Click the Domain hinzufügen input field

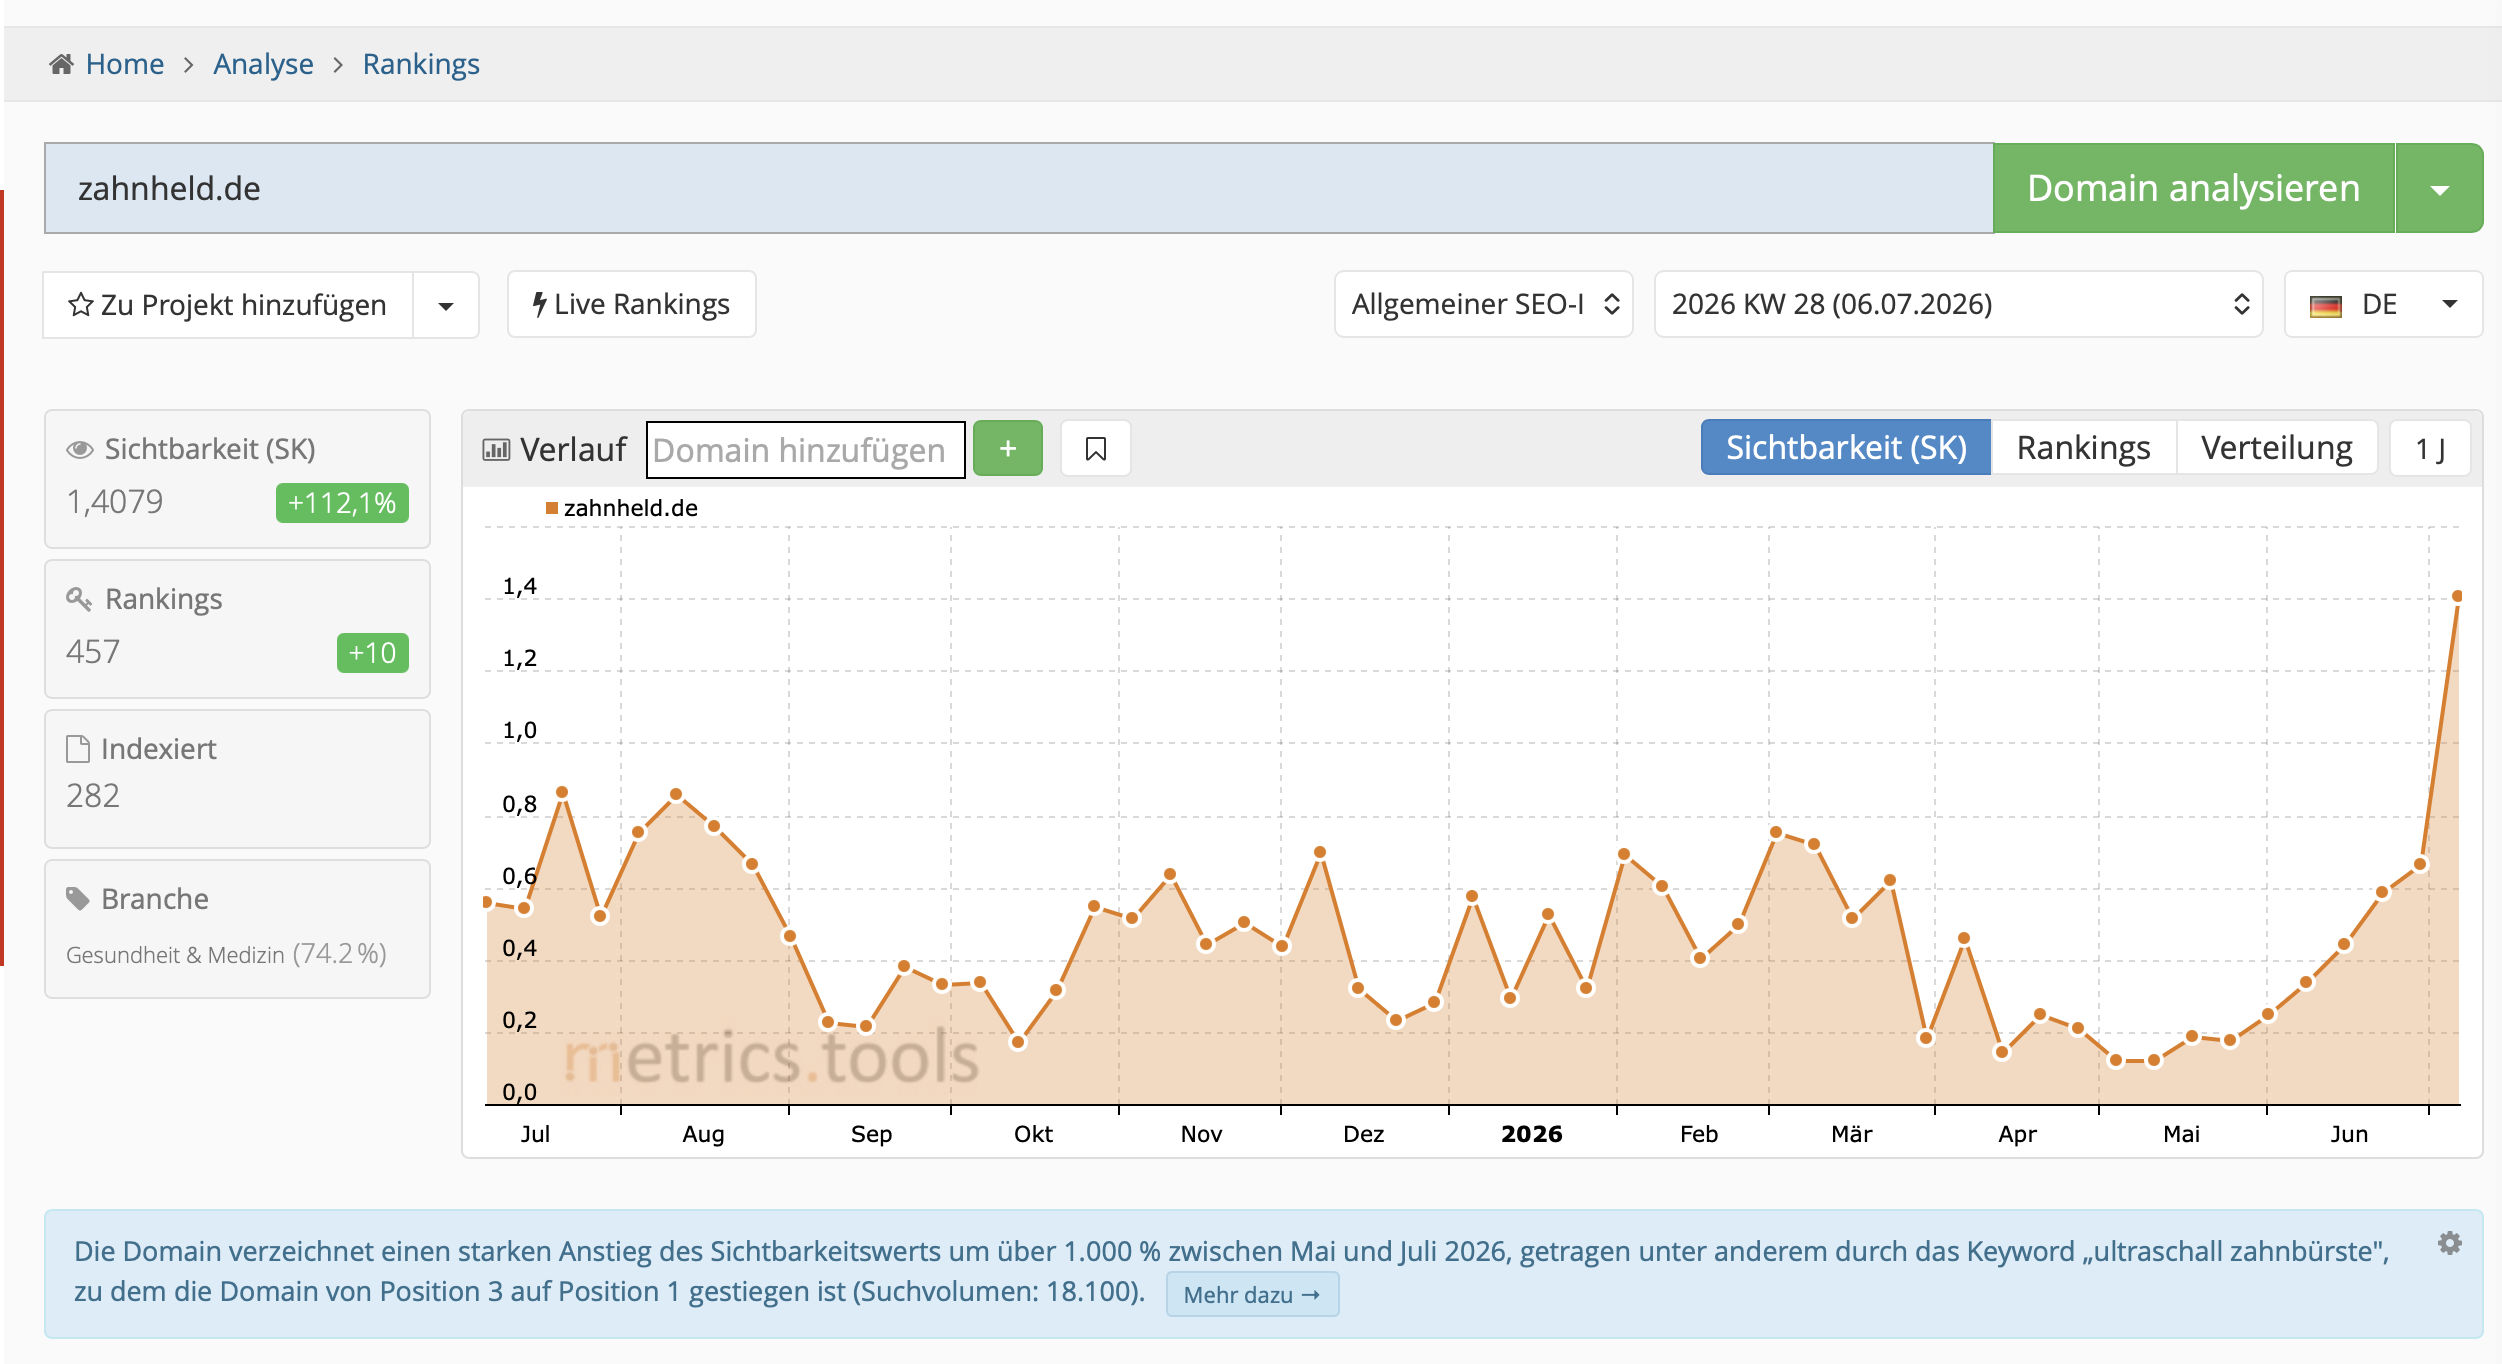click(806, 450)
